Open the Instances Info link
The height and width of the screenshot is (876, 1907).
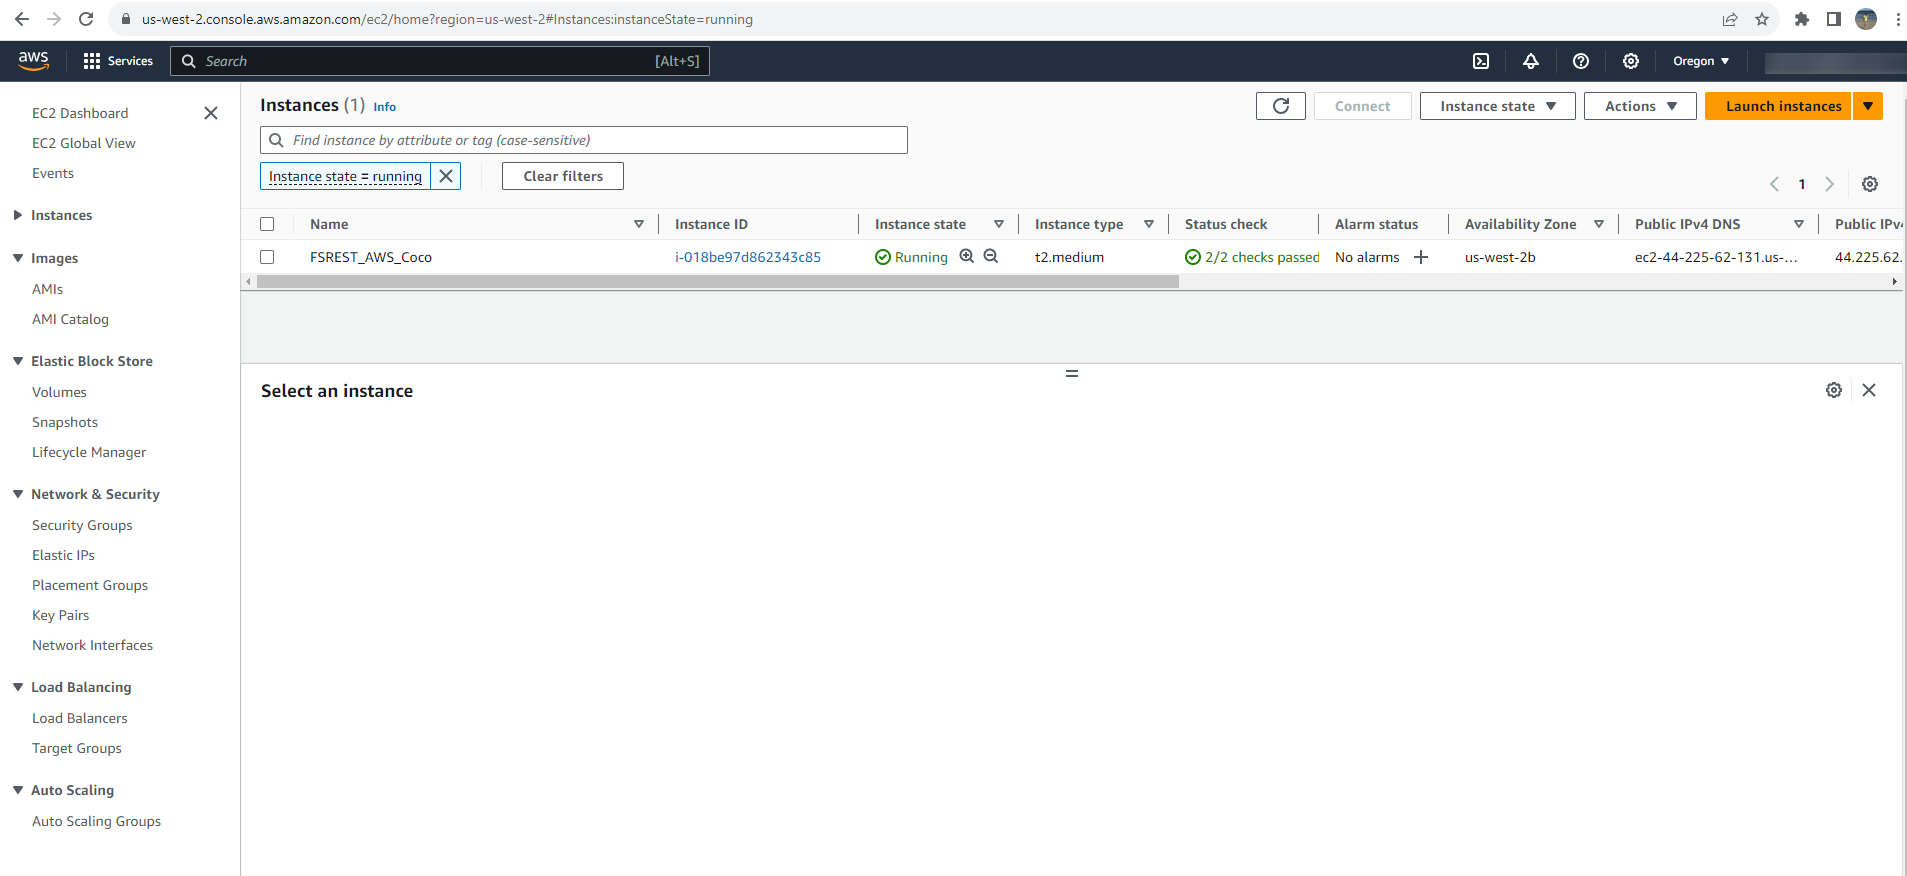[385, 107]
